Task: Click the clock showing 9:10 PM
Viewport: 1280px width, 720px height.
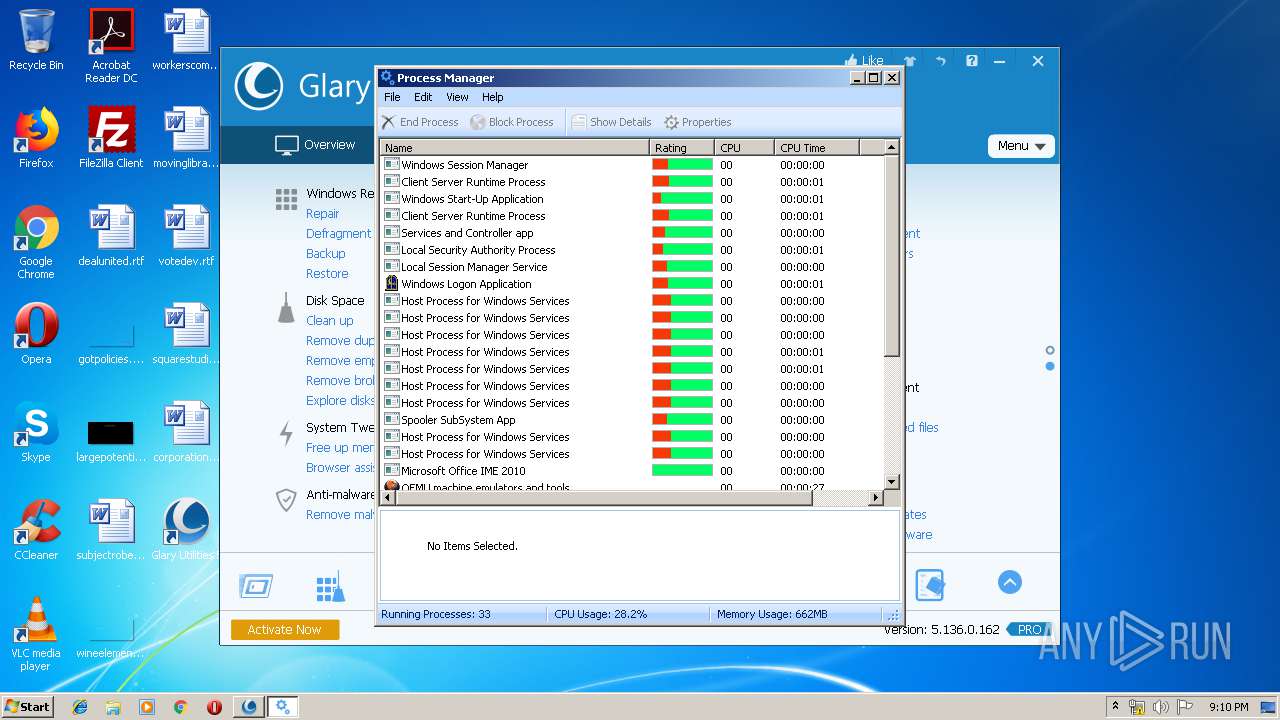Action: pyautogui.click(x=1228, y=707)
